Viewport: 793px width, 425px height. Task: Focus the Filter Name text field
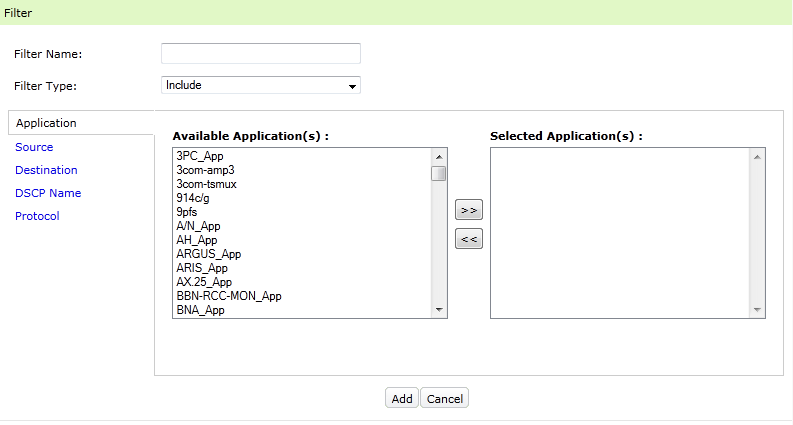(260, 54)
